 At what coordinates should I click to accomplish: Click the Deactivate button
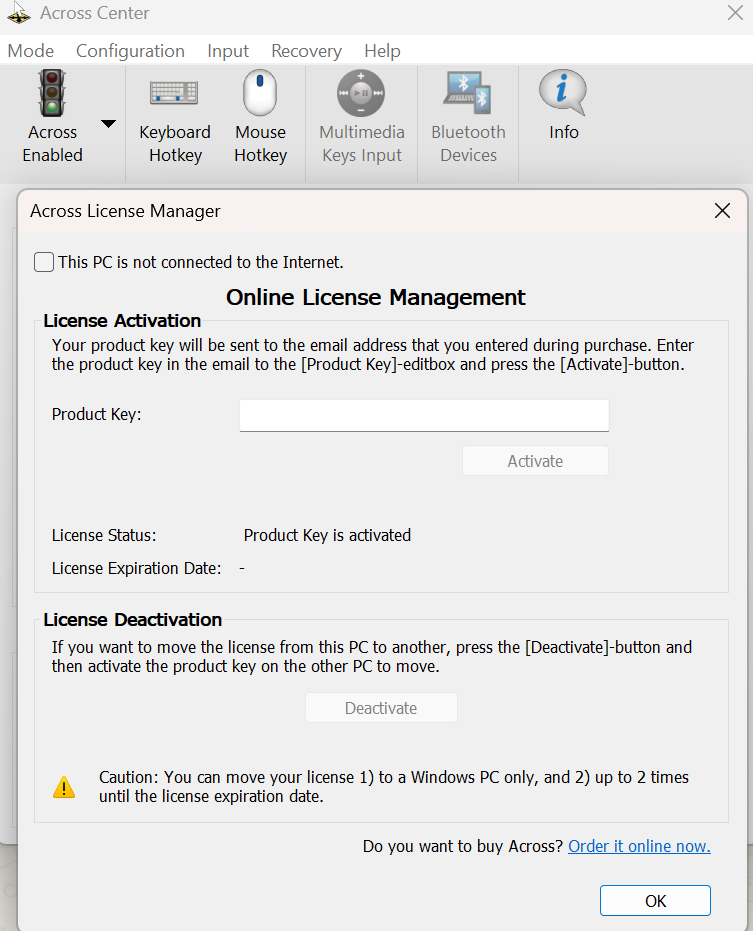(x=381, y=708)
